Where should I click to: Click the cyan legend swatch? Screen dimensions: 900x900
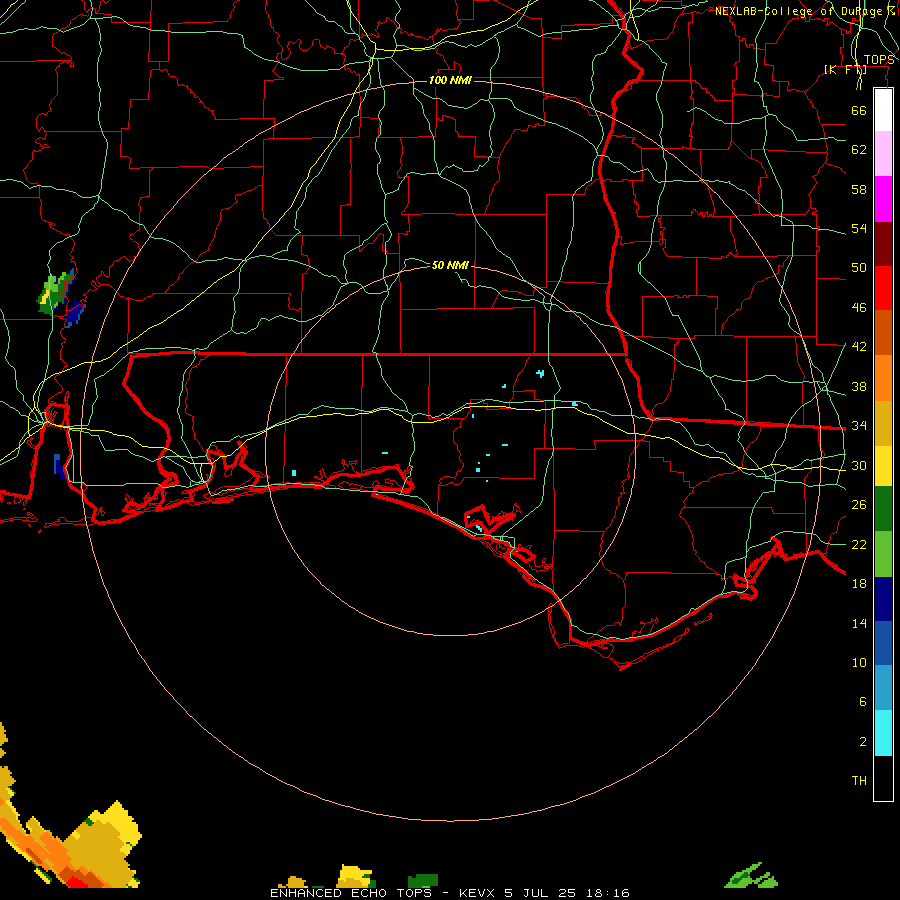(883, 733)
